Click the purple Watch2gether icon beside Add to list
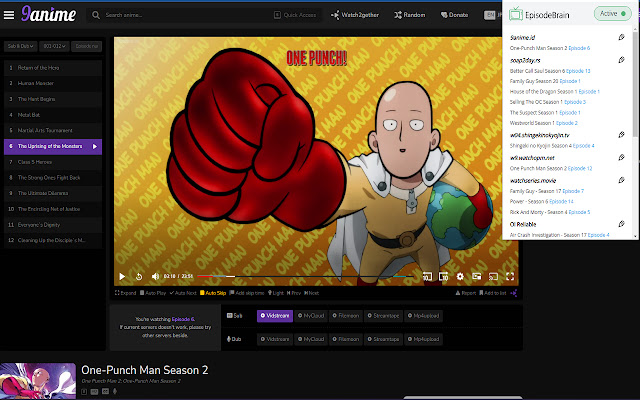The image size is (640, 400). [x=514, y=293]
